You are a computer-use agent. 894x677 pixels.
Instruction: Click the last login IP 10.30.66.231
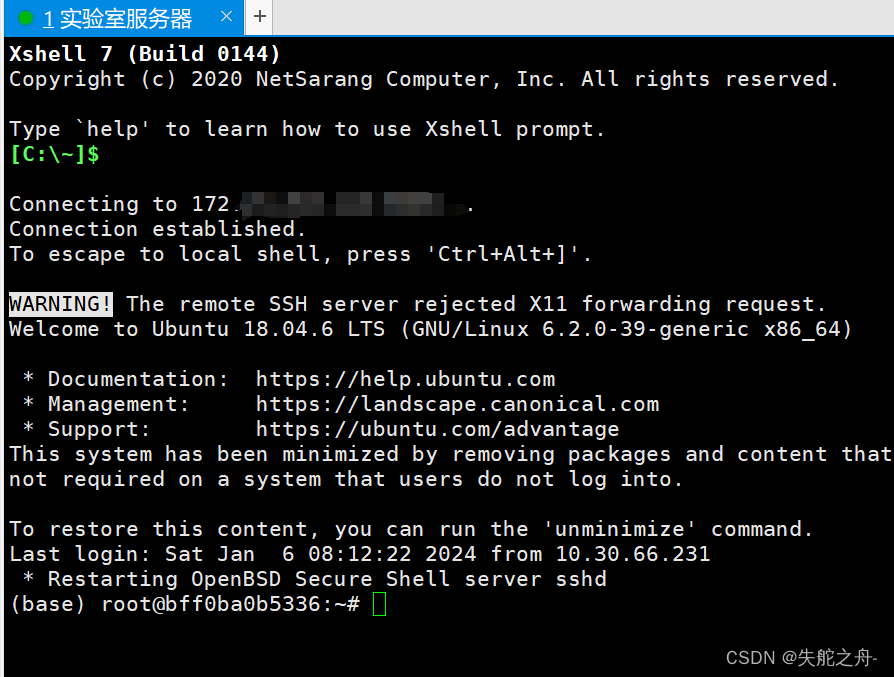pos(633,554)
